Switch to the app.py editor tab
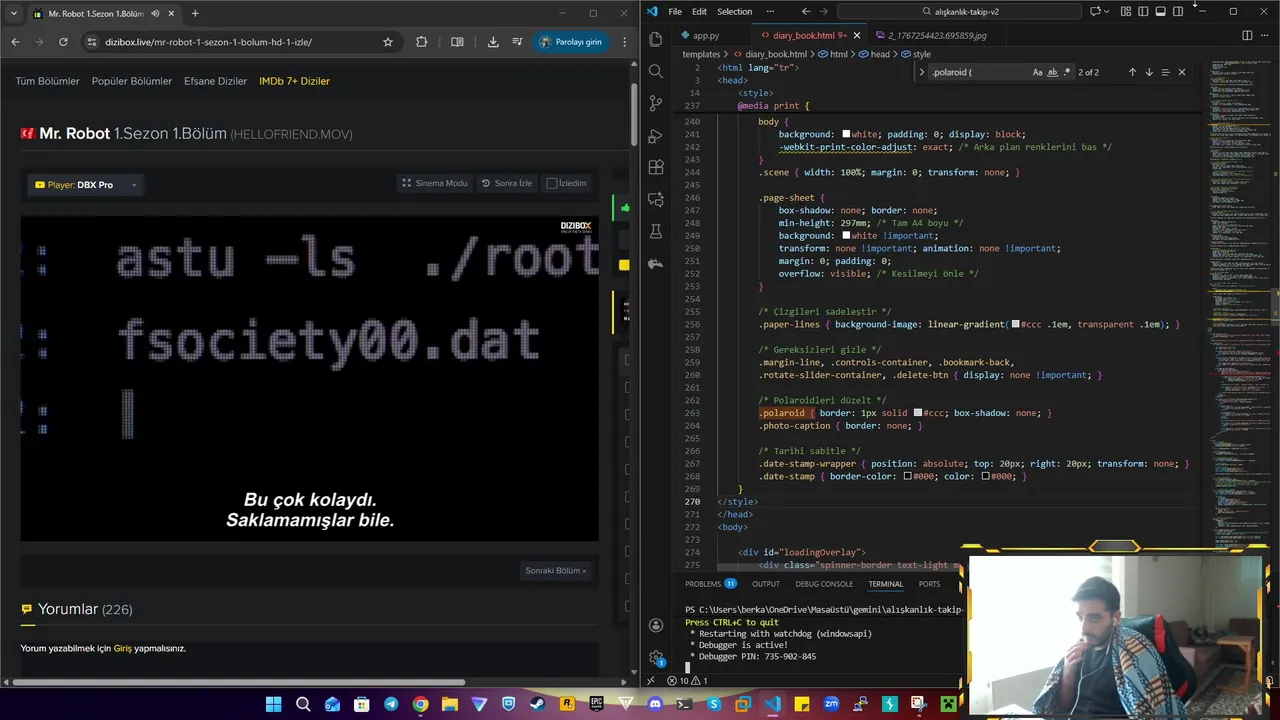Screen dimensions: 1280x720 pos(705,35)
